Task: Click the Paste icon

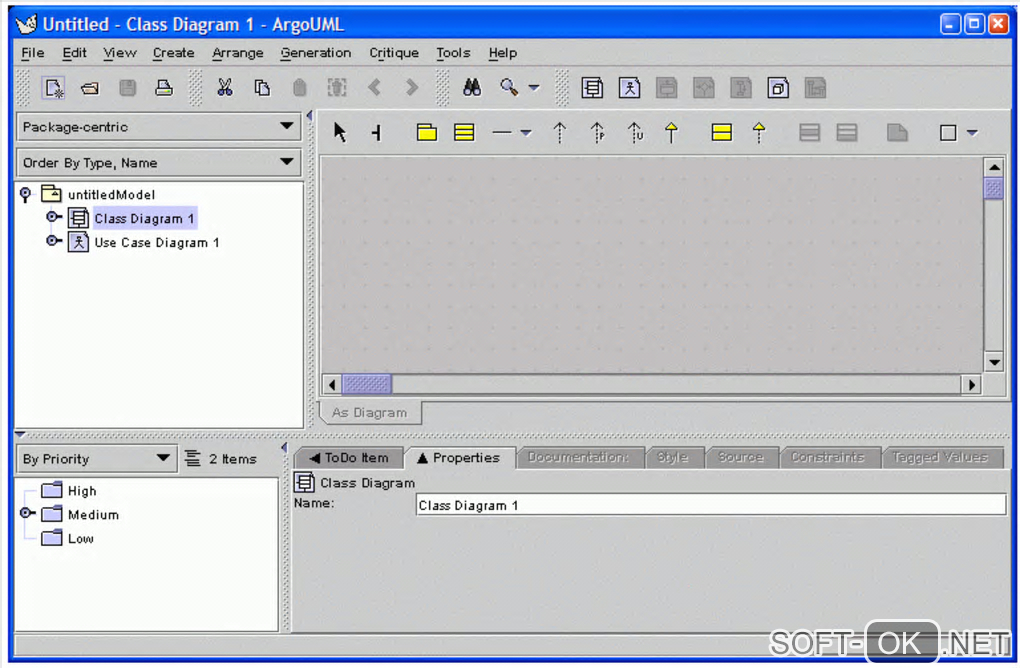Action: coord(299,88)
